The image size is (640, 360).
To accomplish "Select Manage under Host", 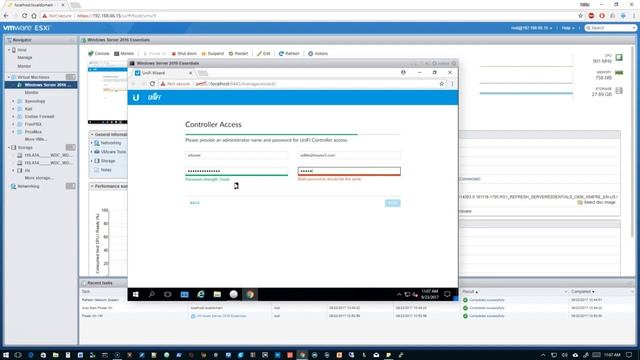I will 24,58.
